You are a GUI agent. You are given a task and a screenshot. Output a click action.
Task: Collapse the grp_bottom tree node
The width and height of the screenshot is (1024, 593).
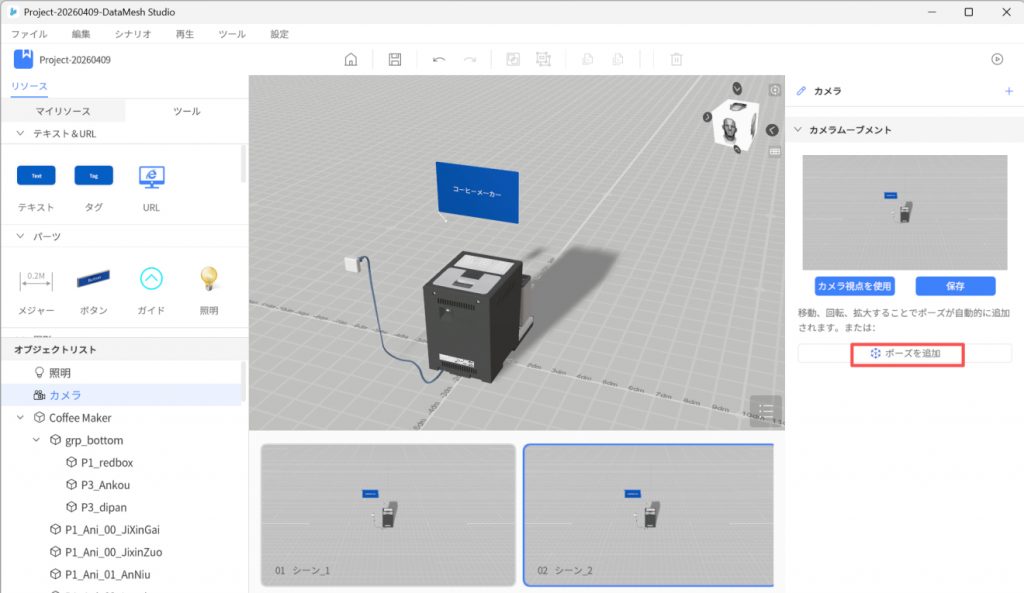pos(37,440)
